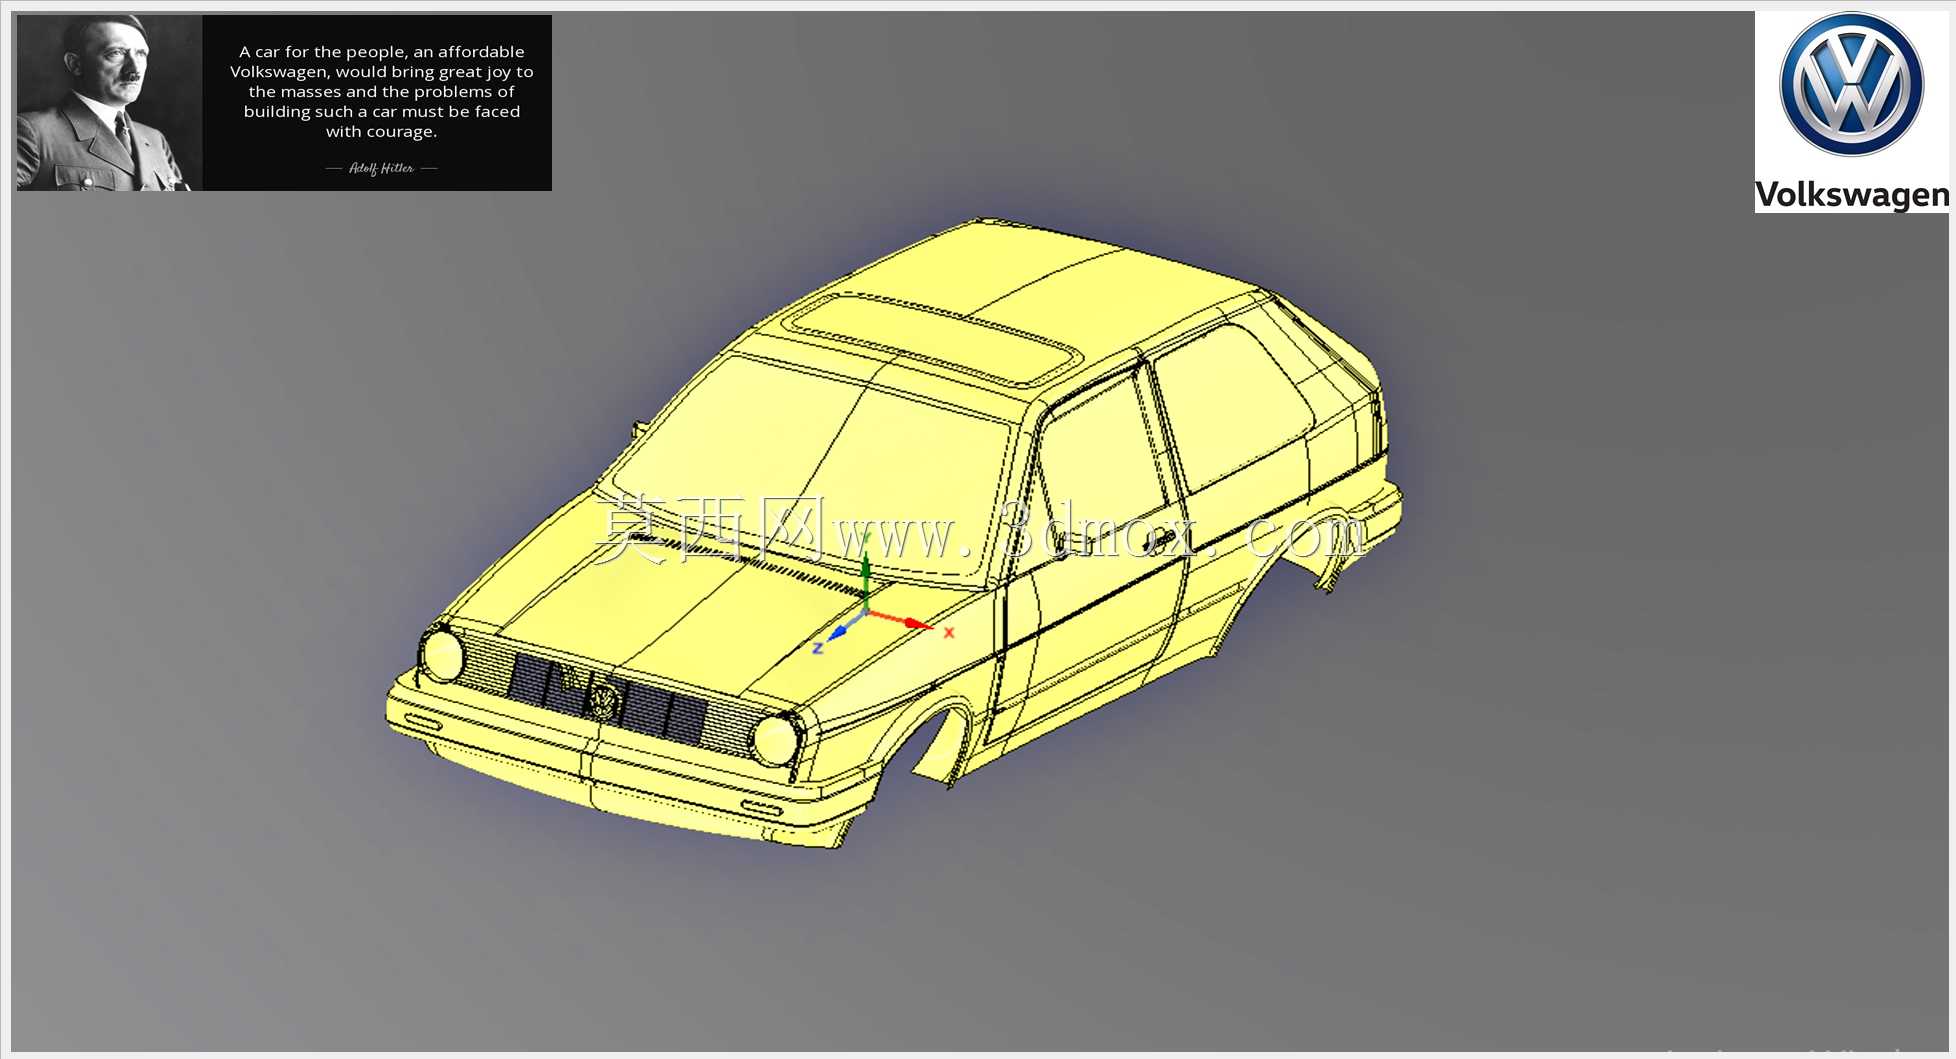Click the red "X" axis label
1956x1059 pixels.
point(949,632)
